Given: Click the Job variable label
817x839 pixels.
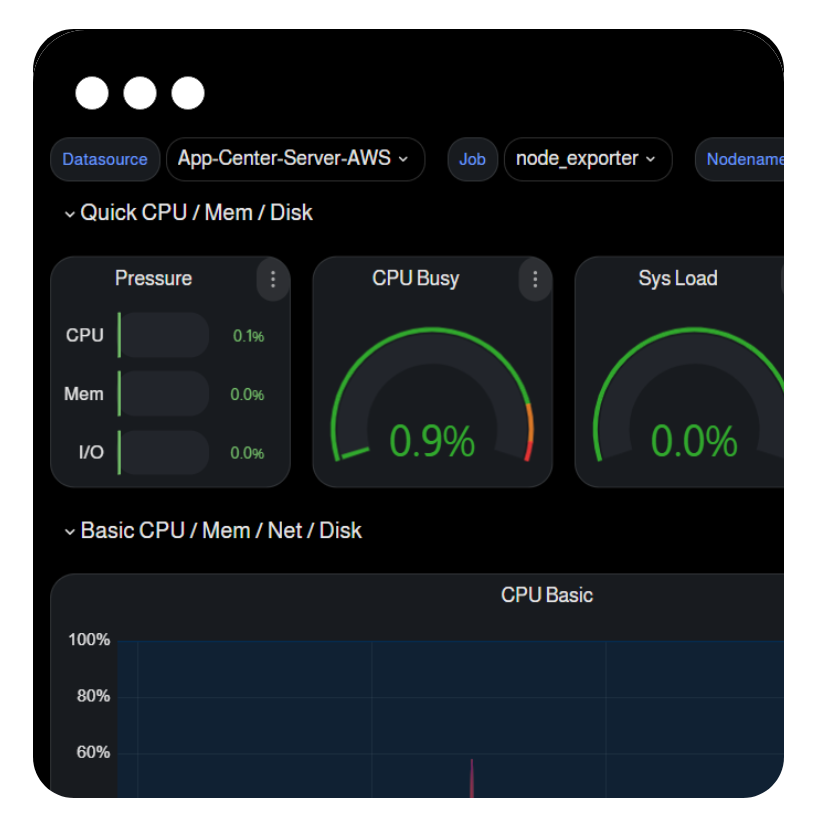Looking at the screenshot, I should tap(472, 159).
